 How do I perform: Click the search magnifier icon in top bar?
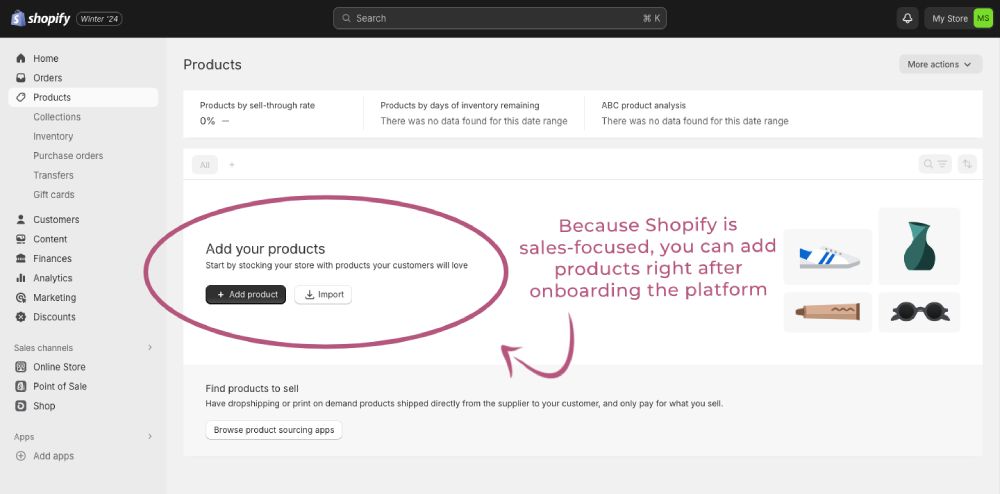click(346, 18)
